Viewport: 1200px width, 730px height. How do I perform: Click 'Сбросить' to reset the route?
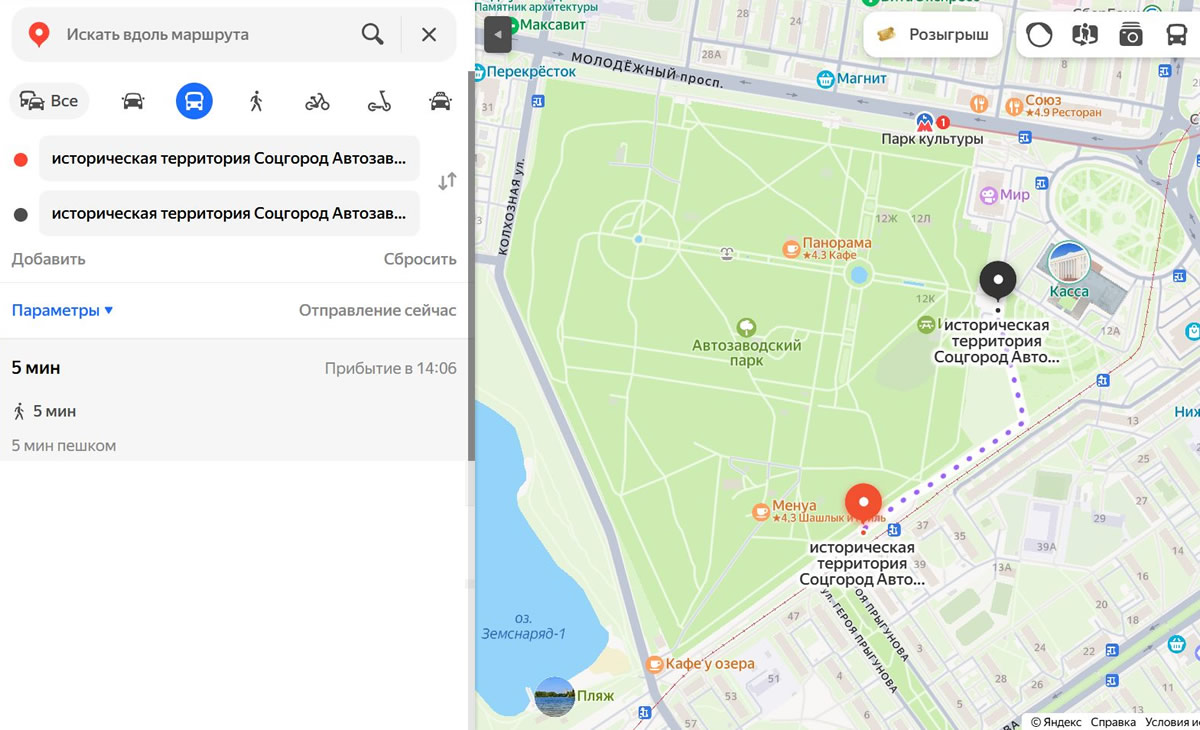pyautogui.click(x=420, y=259)
